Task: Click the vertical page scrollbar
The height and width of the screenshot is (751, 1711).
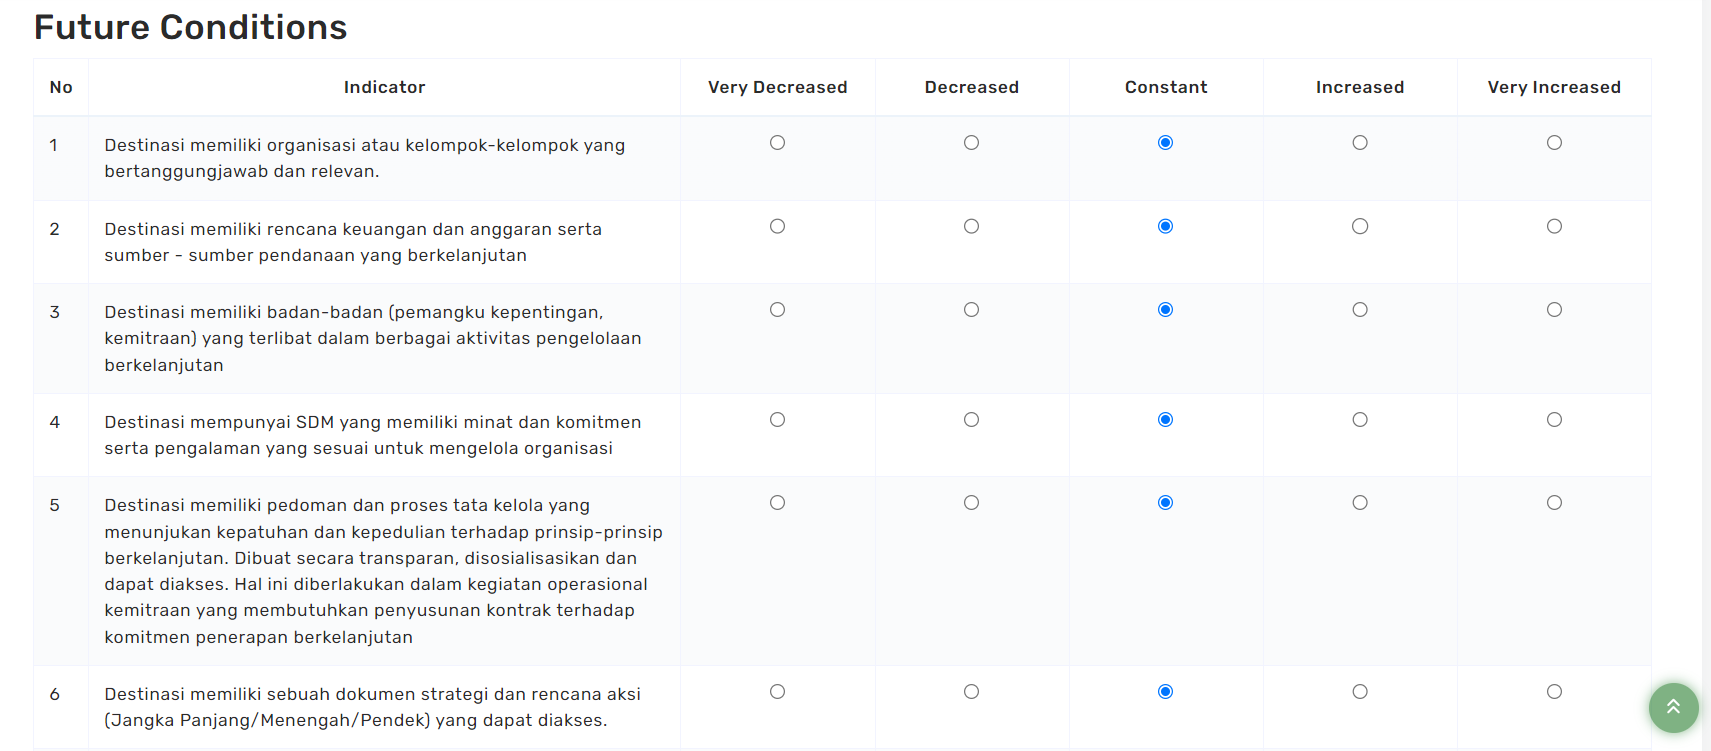Action: [x=1706, y=375]
